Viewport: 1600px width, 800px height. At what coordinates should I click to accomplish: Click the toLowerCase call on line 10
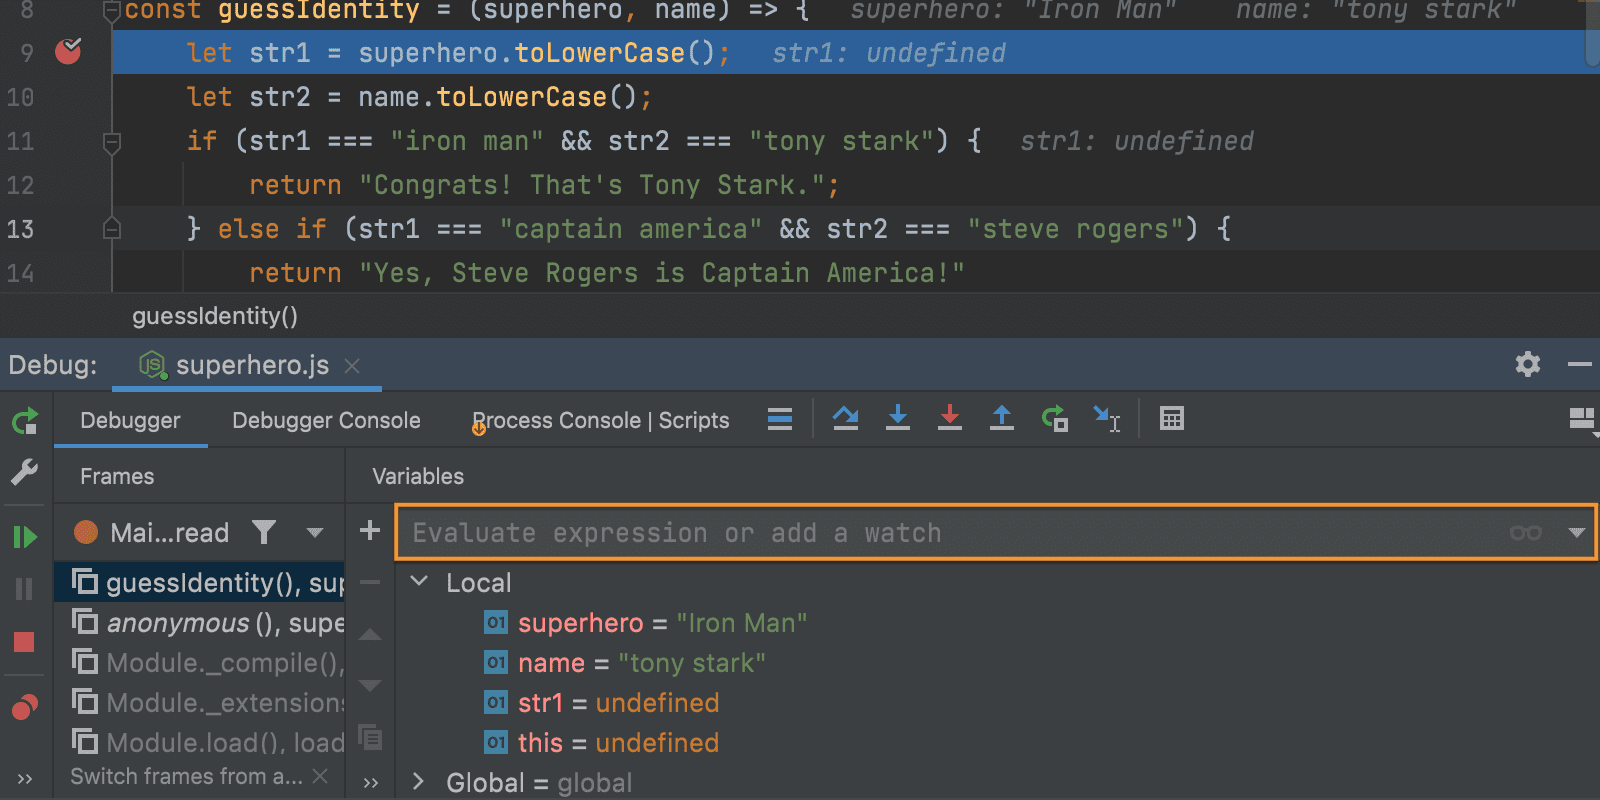coord(521,97)
